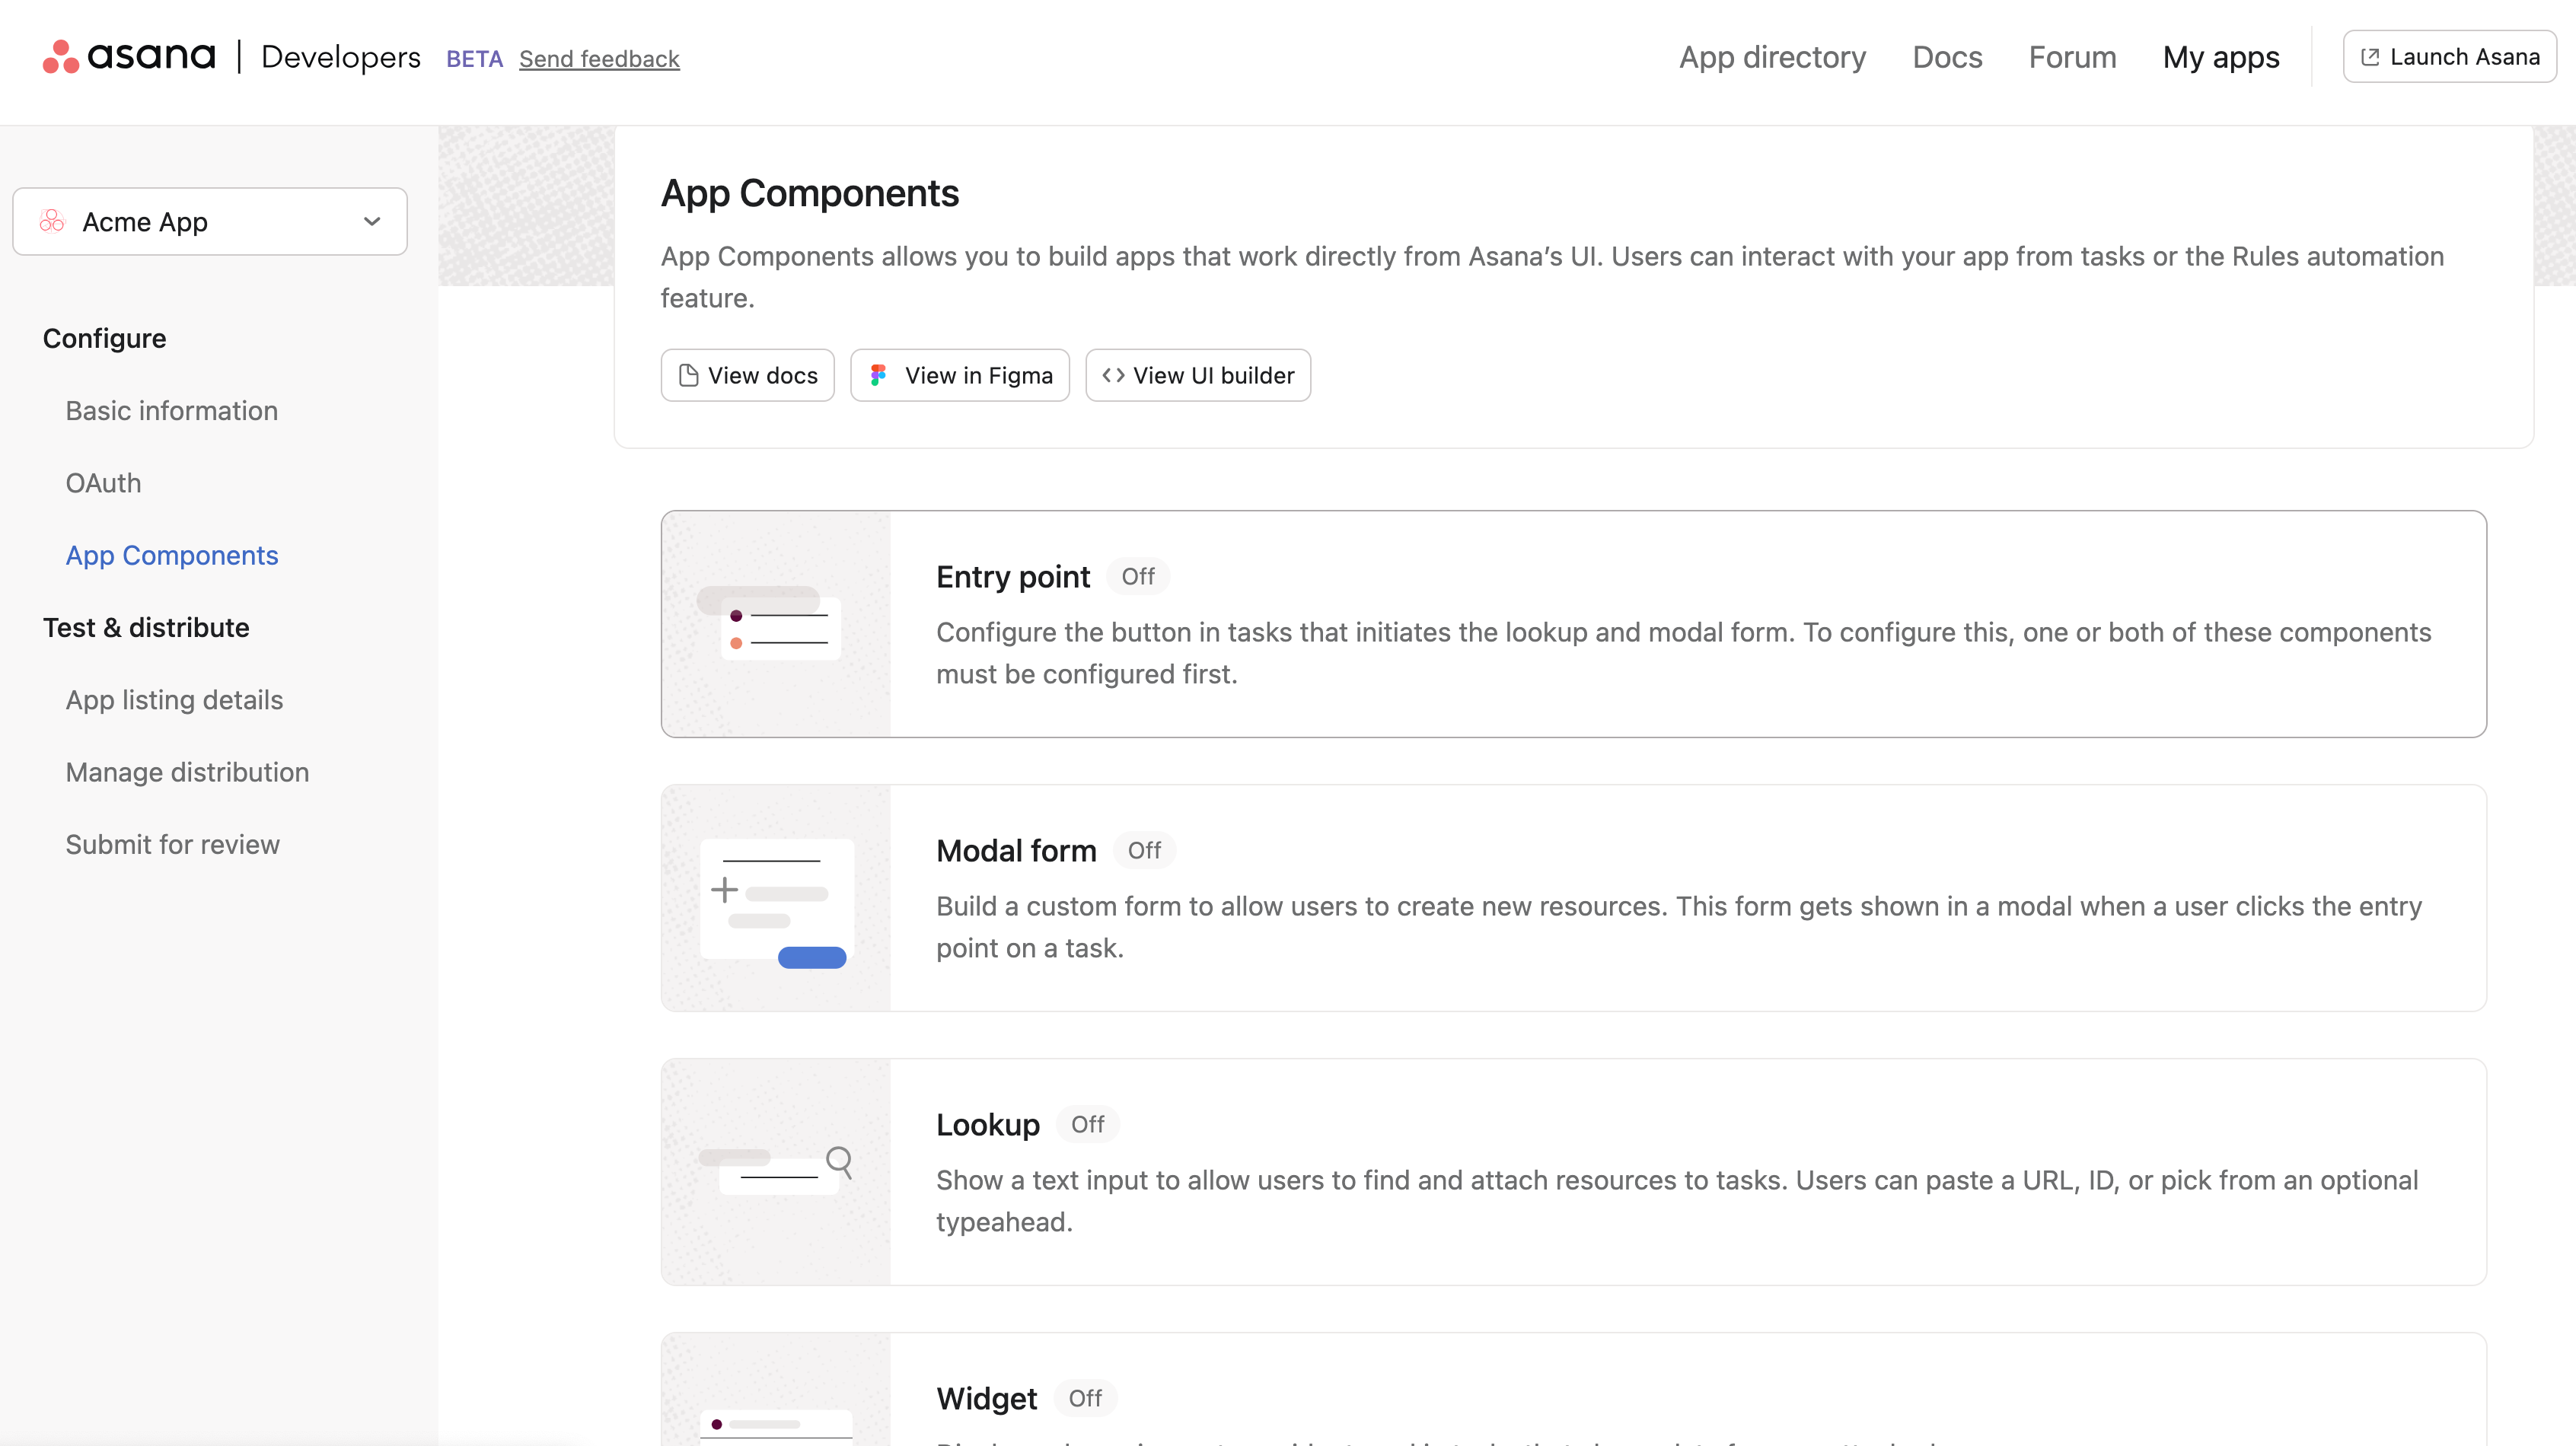
Task: Click the Configure section heading
Action: pyautogui.click(x=104, y=339)
